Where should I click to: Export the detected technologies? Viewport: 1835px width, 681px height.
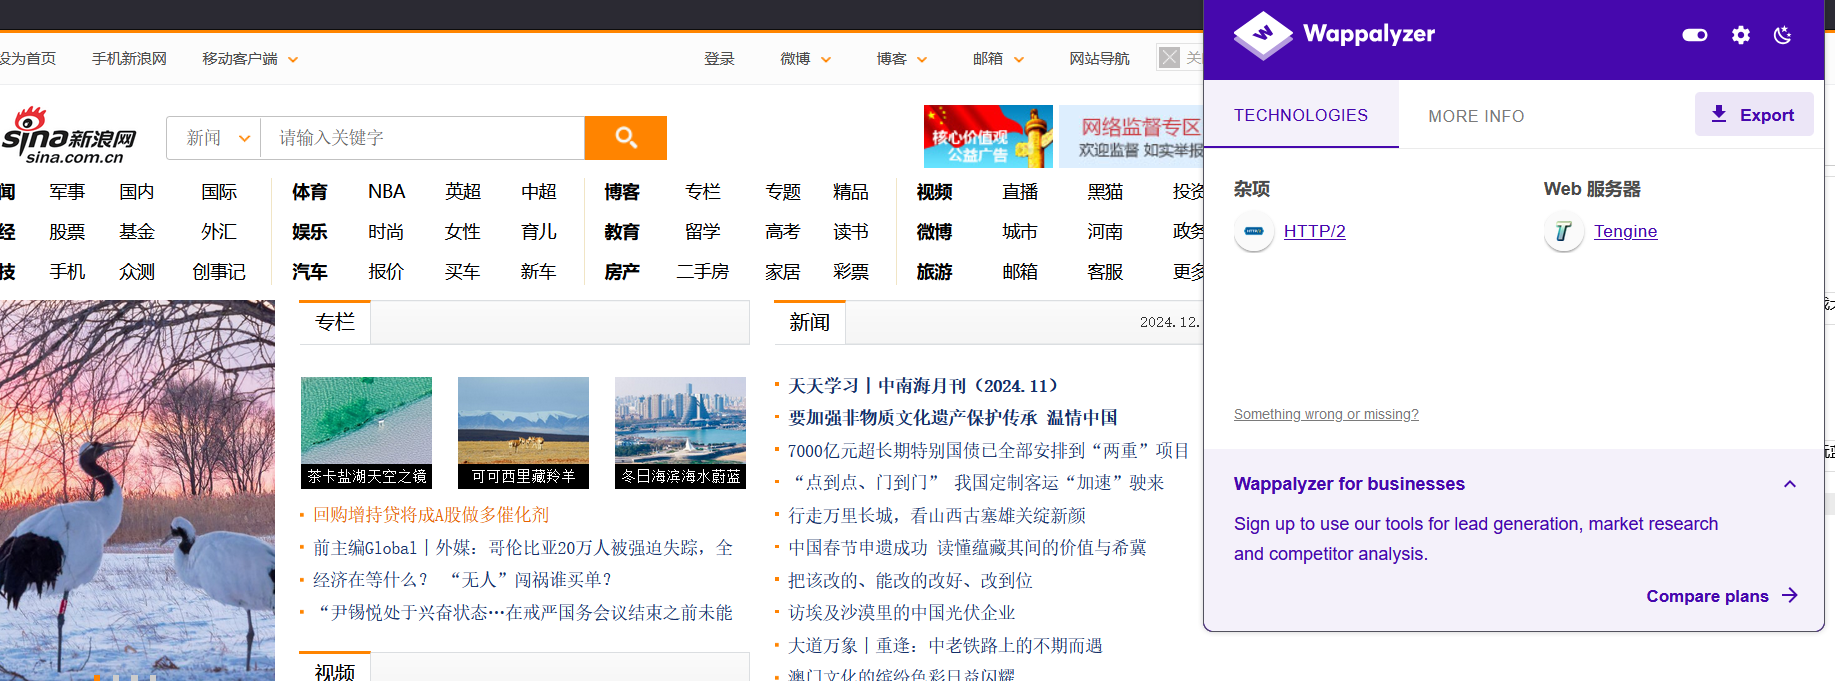coord(1754,114)
